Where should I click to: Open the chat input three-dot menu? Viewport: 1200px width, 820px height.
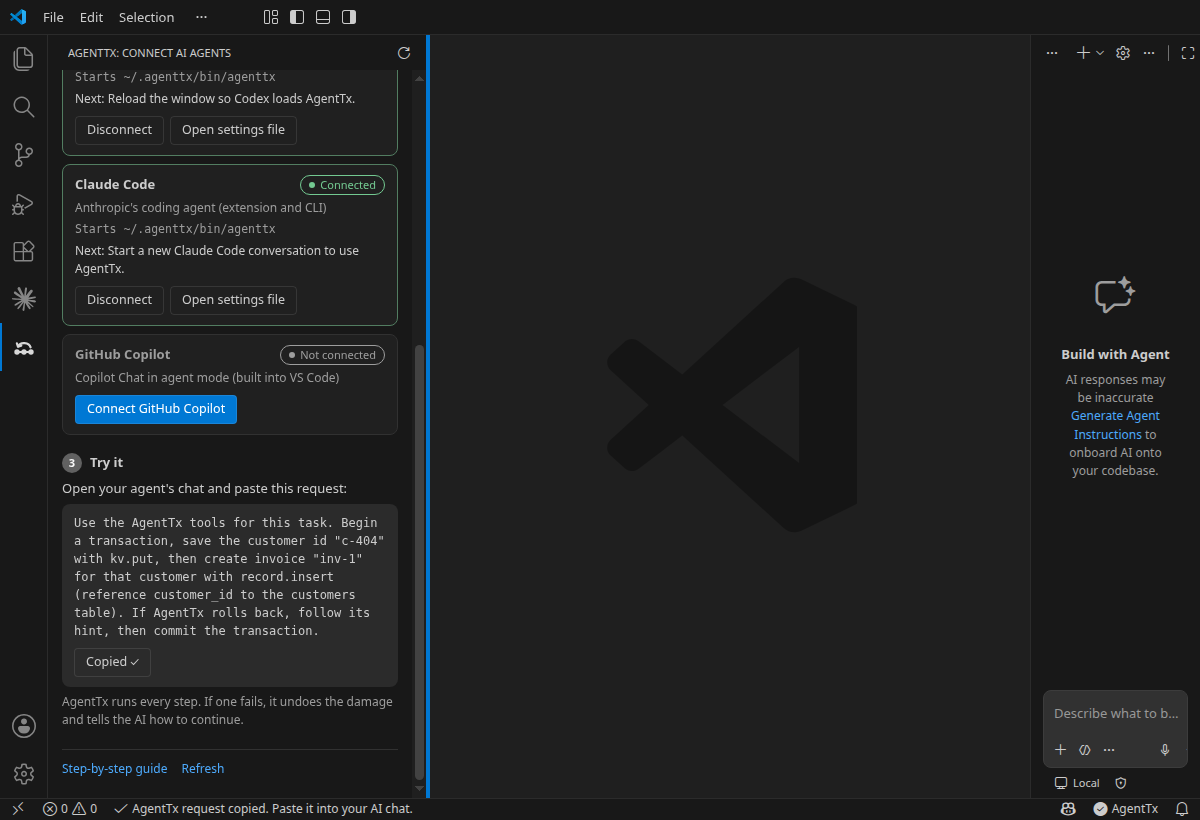1109,750
